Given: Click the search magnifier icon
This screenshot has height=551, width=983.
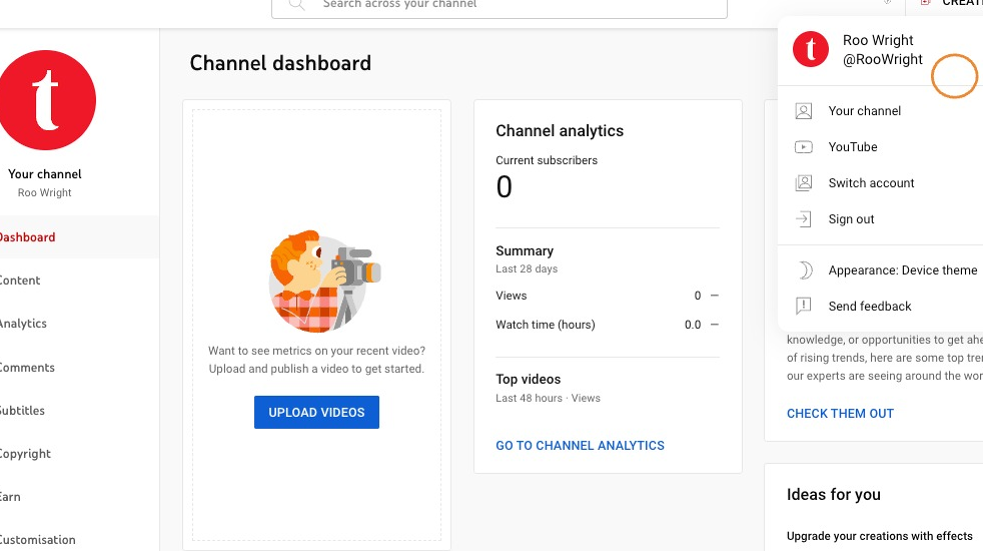Looking at the screenshot, I should click(297, 5).
